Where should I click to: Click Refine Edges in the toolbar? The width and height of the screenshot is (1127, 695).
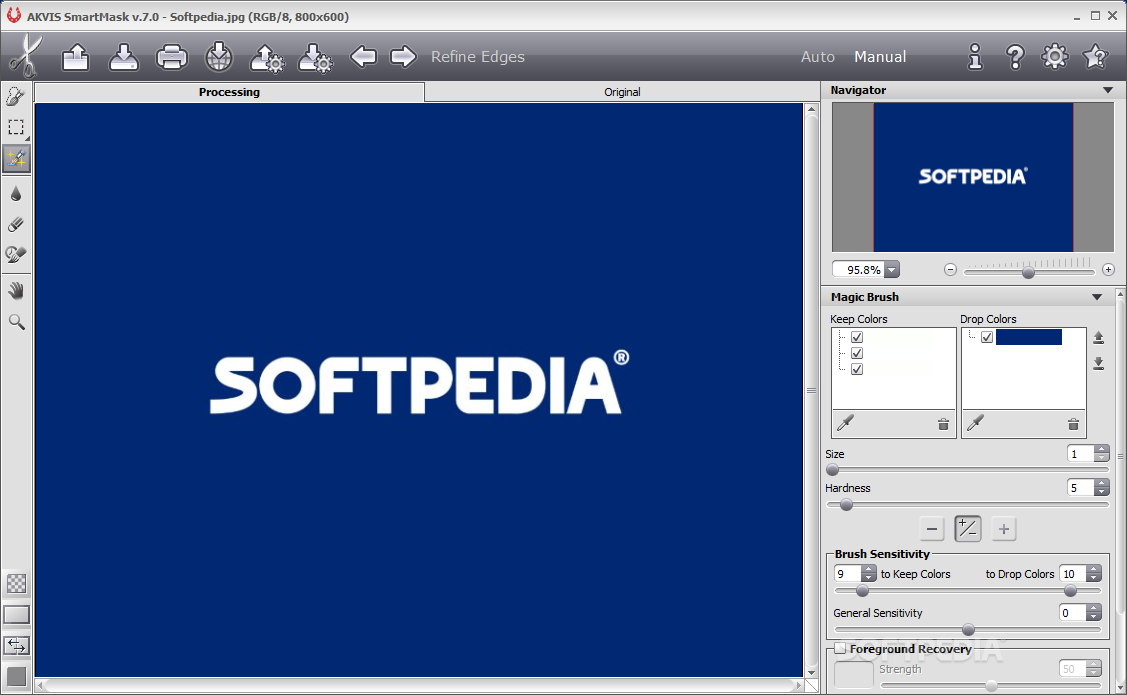[478, 57]
